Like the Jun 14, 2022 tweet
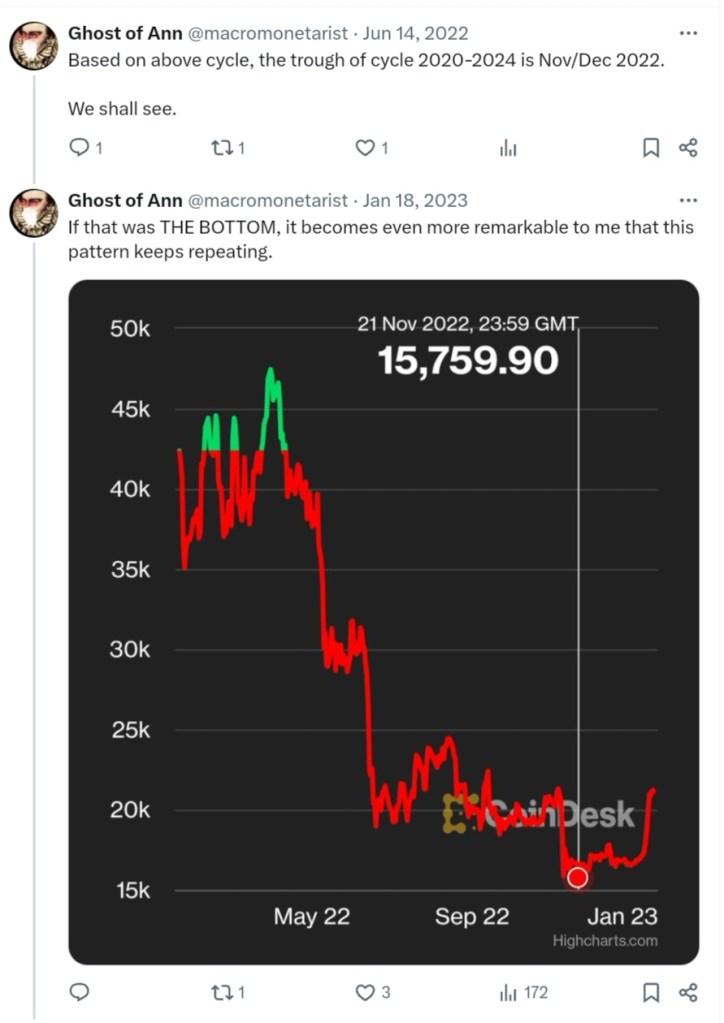724x1023 pixels. (366, 148)
